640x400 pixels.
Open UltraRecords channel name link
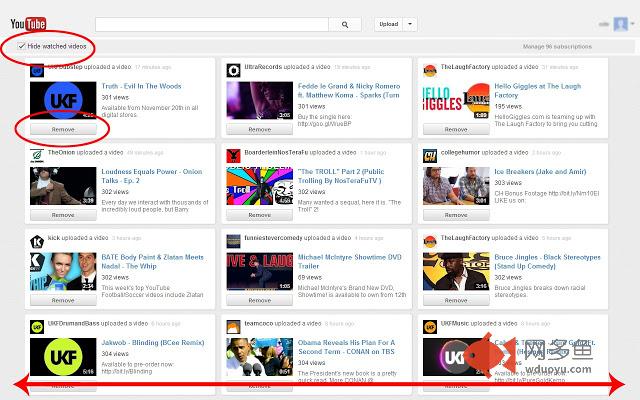click(x=263, y=67)
